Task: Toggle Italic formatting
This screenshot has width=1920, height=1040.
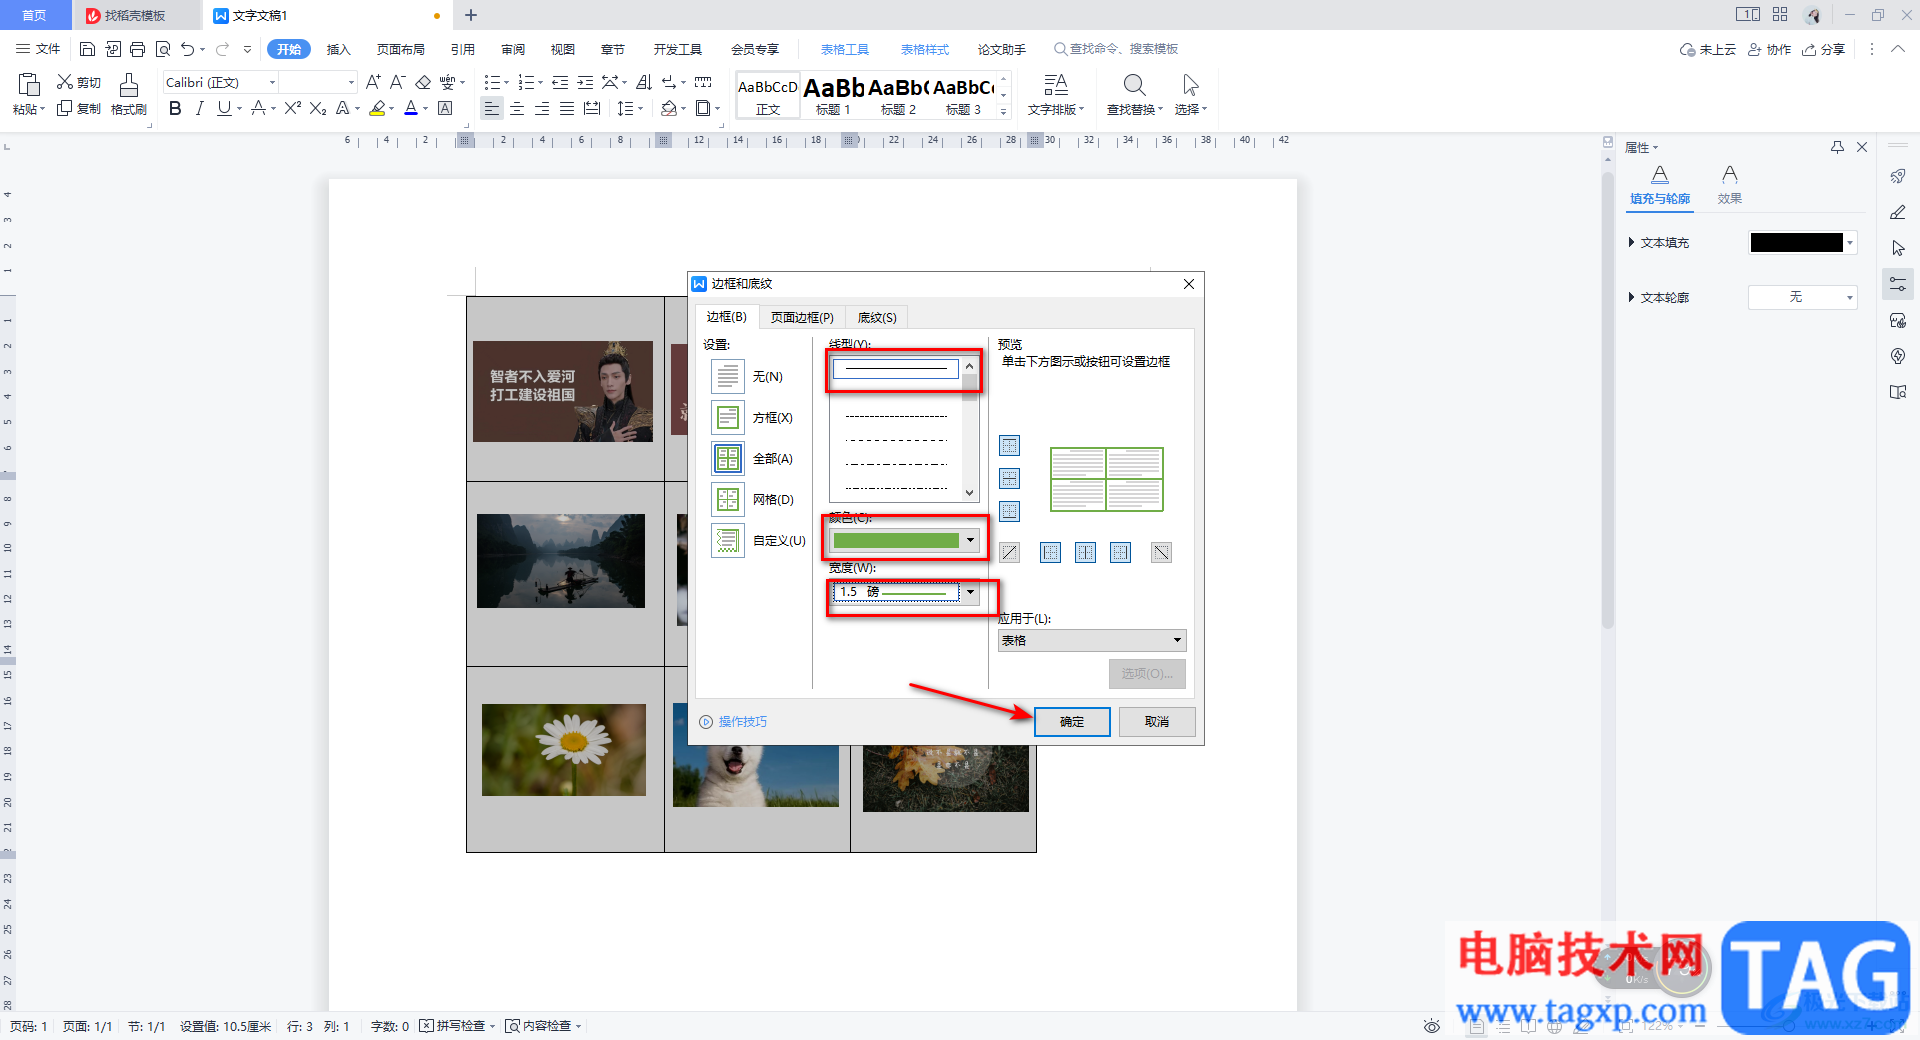Action: [199, 108]
